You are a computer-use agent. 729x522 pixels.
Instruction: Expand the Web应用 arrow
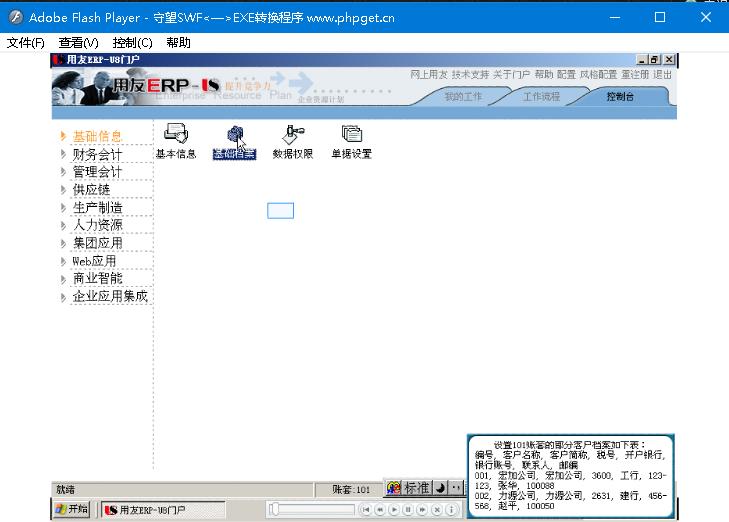(63, 261)
